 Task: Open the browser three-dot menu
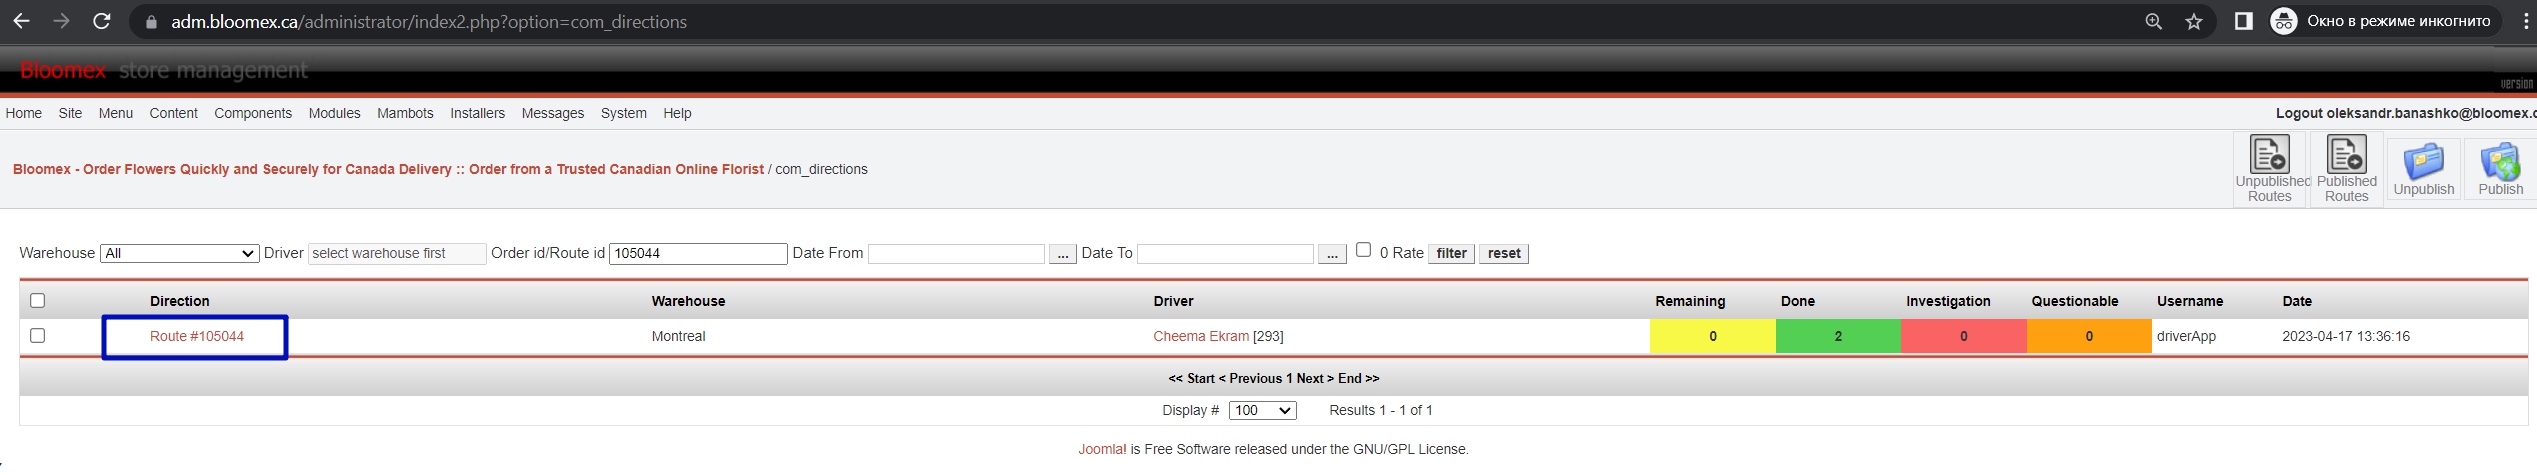[x=2525, y=21]
